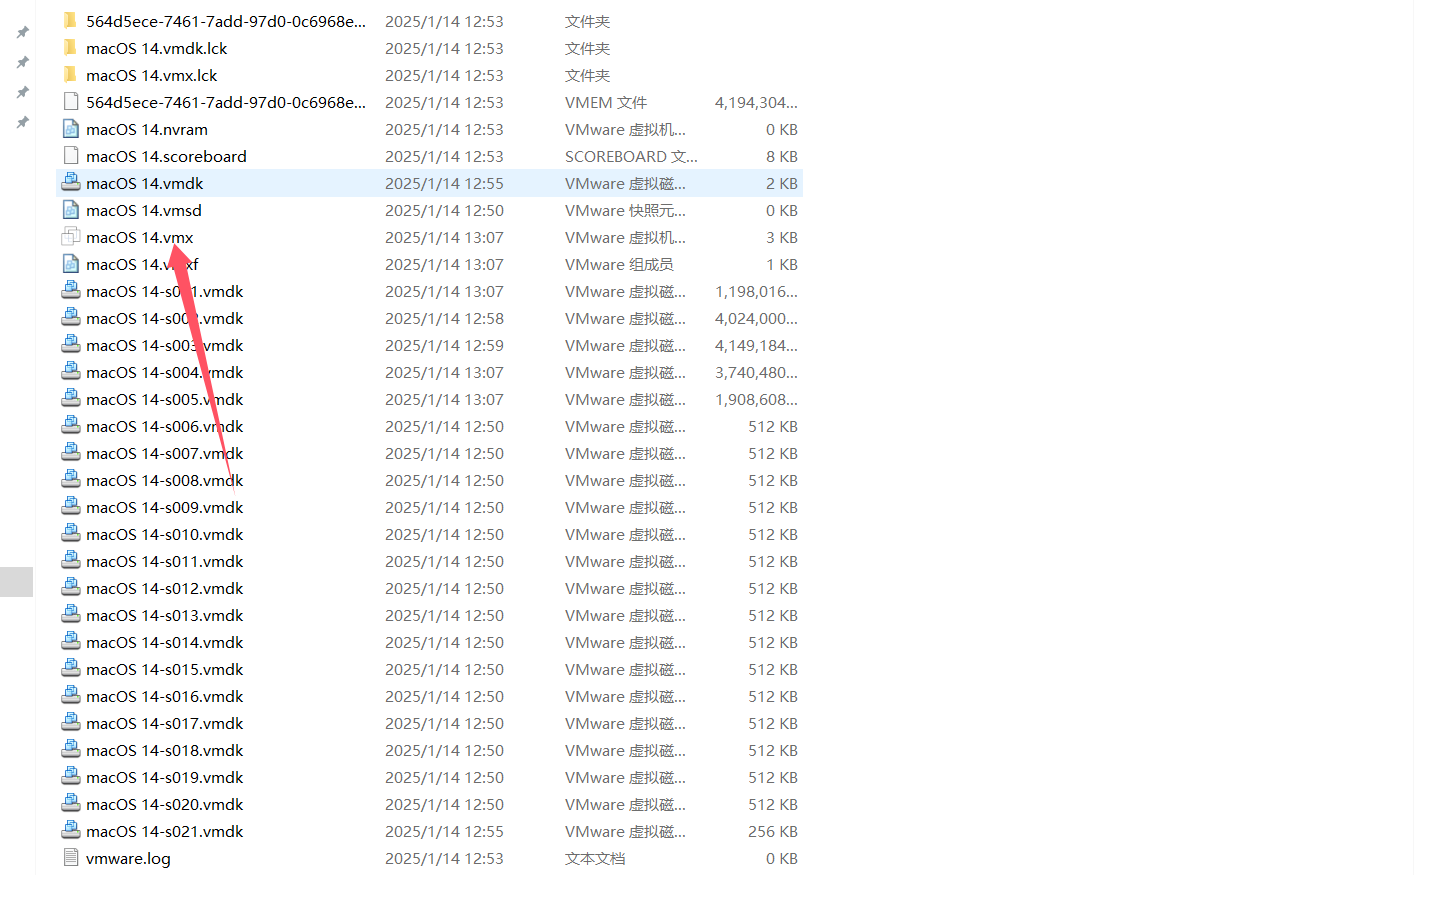This screenshot has height=903, width=1449.
Task: Click the 2025/1/14 12:59 date cell
Action: [x=444, y=345]
